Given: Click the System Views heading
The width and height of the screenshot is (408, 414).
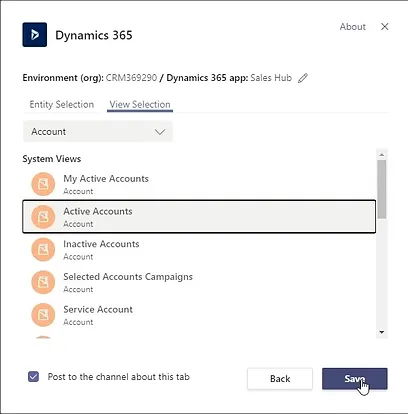Looking at the screenshot, I should point(52,159).
